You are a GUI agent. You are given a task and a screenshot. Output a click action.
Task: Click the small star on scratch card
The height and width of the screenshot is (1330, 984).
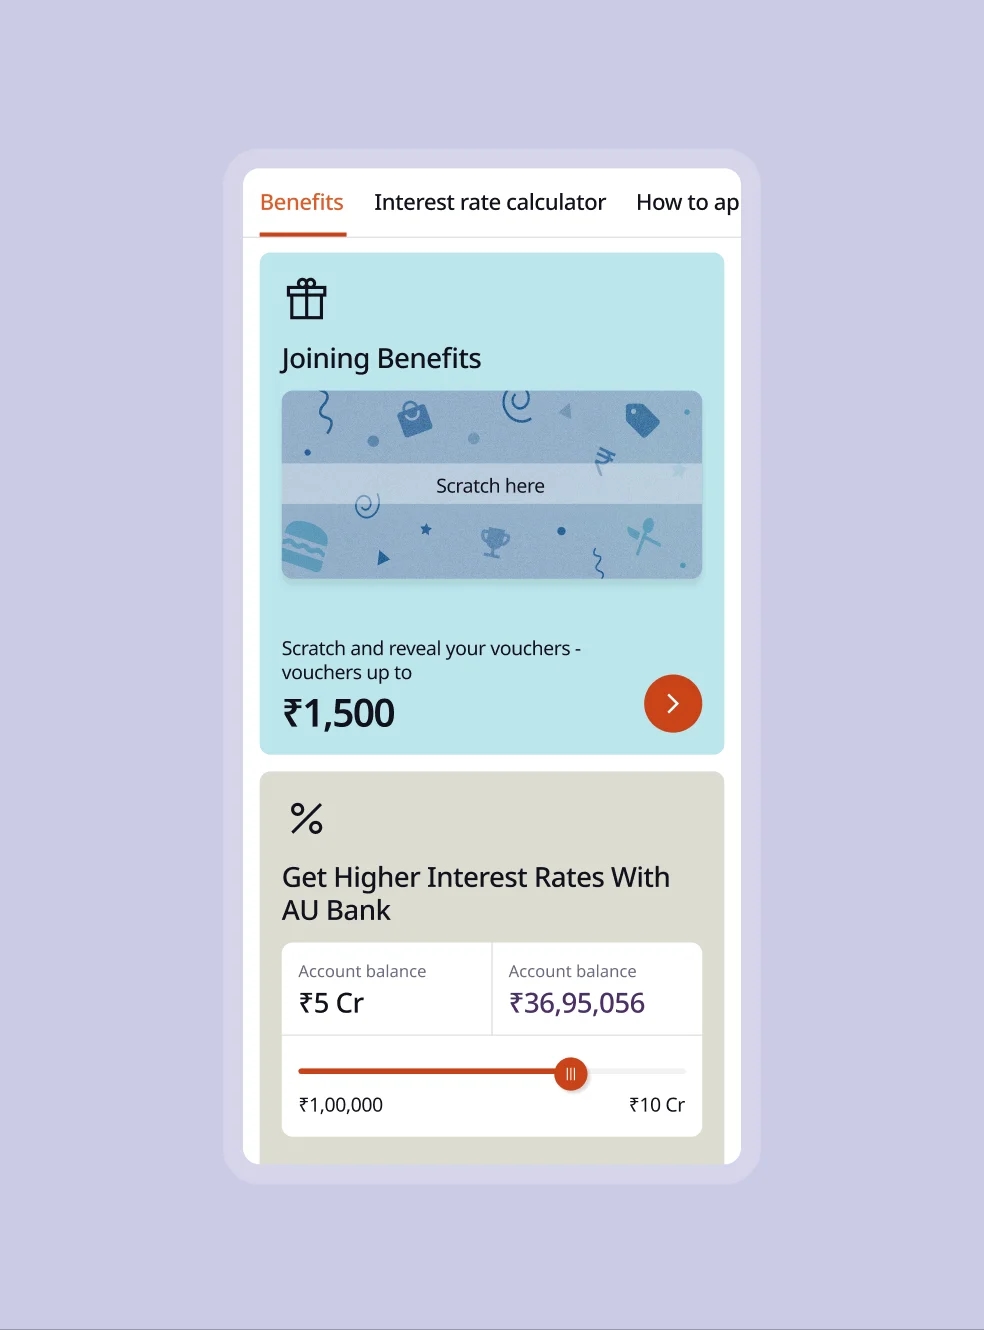pos(426,529)
